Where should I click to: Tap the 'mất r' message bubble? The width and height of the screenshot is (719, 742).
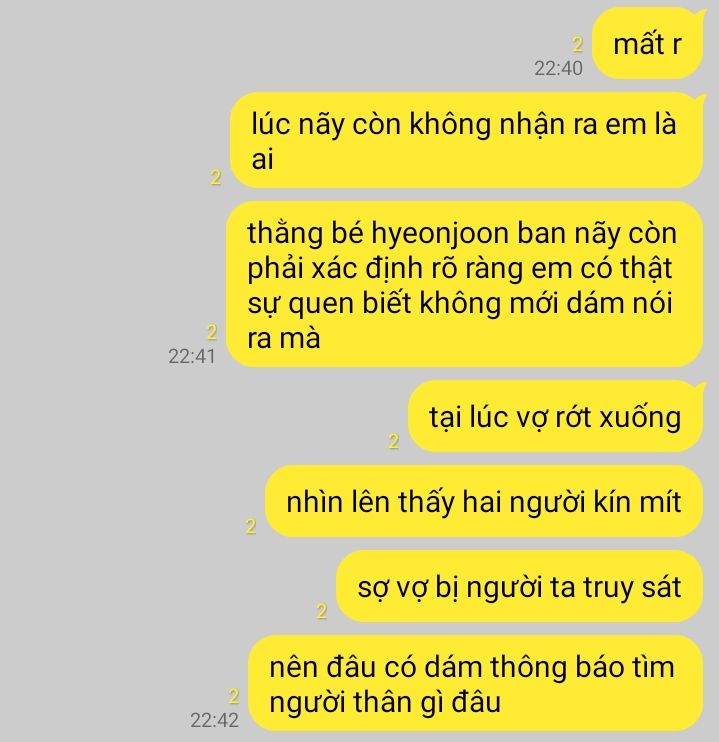[647, 44]
